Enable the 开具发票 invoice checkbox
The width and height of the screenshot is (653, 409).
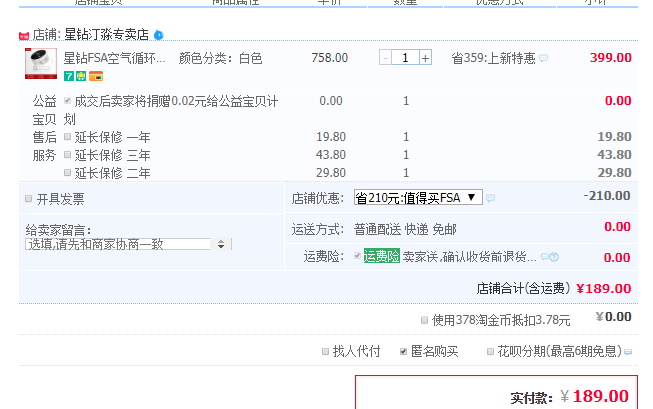click(x=28, y=198)
